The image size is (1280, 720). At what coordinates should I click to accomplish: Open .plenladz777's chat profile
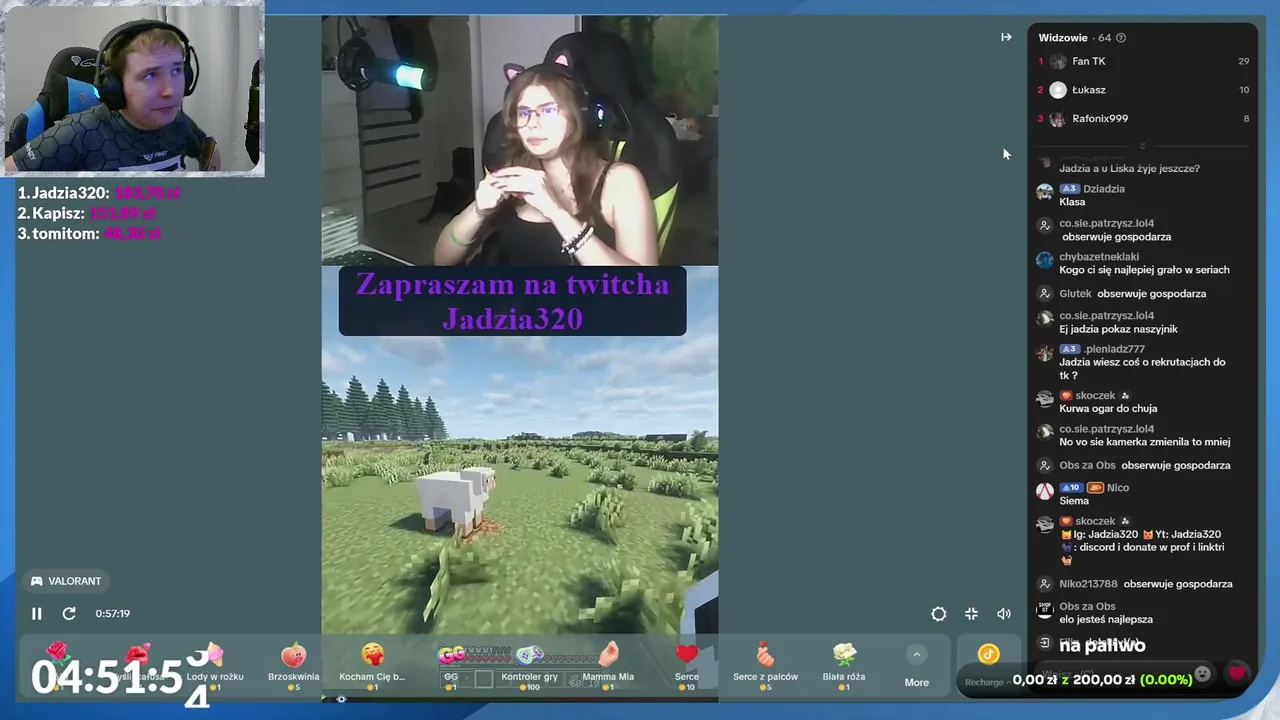(1114, 349)
